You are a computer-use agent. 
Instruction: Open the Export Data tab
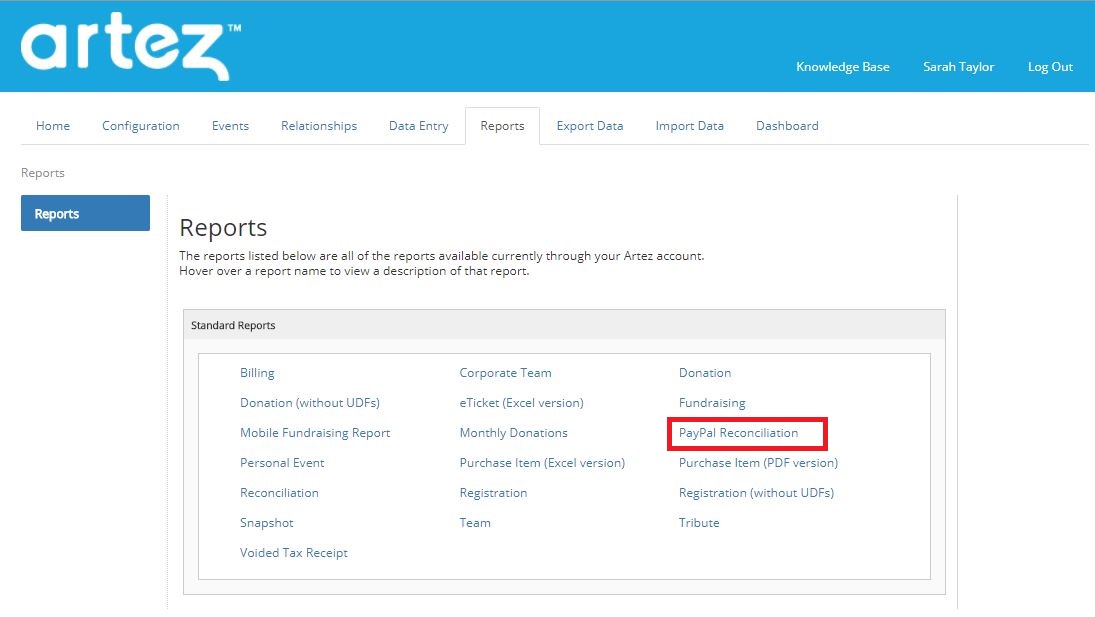589,126
